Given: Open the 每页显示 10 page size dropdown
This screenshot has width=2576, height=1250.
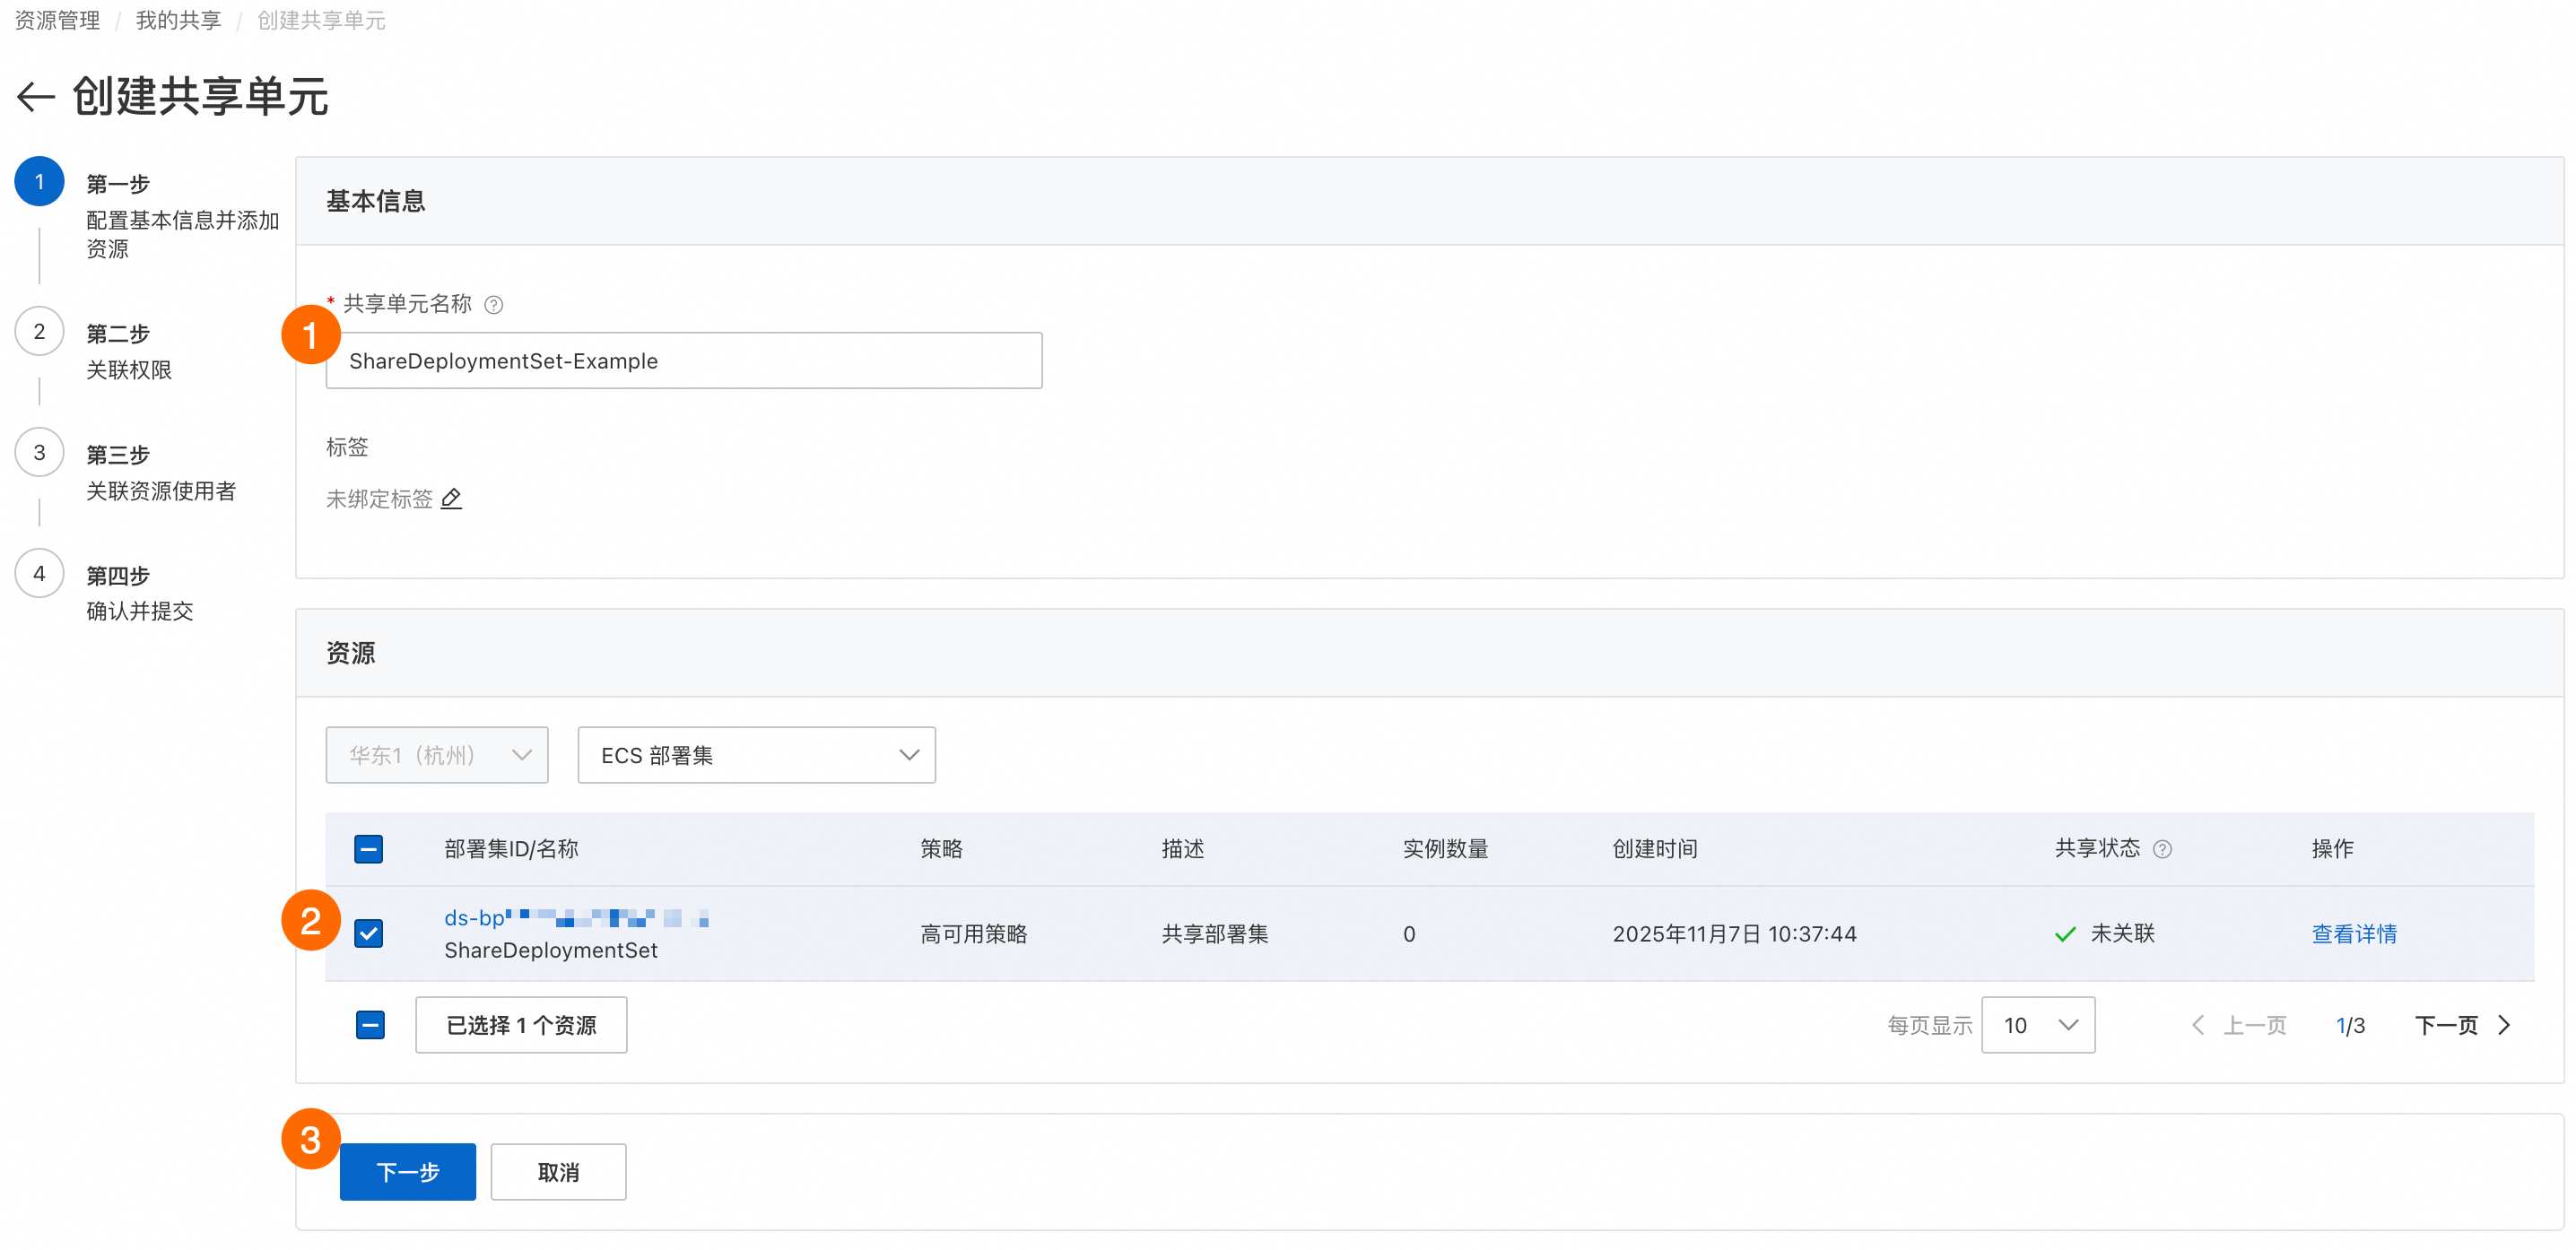Looking at the screenshot, I should click(x=2038, y=1025).
